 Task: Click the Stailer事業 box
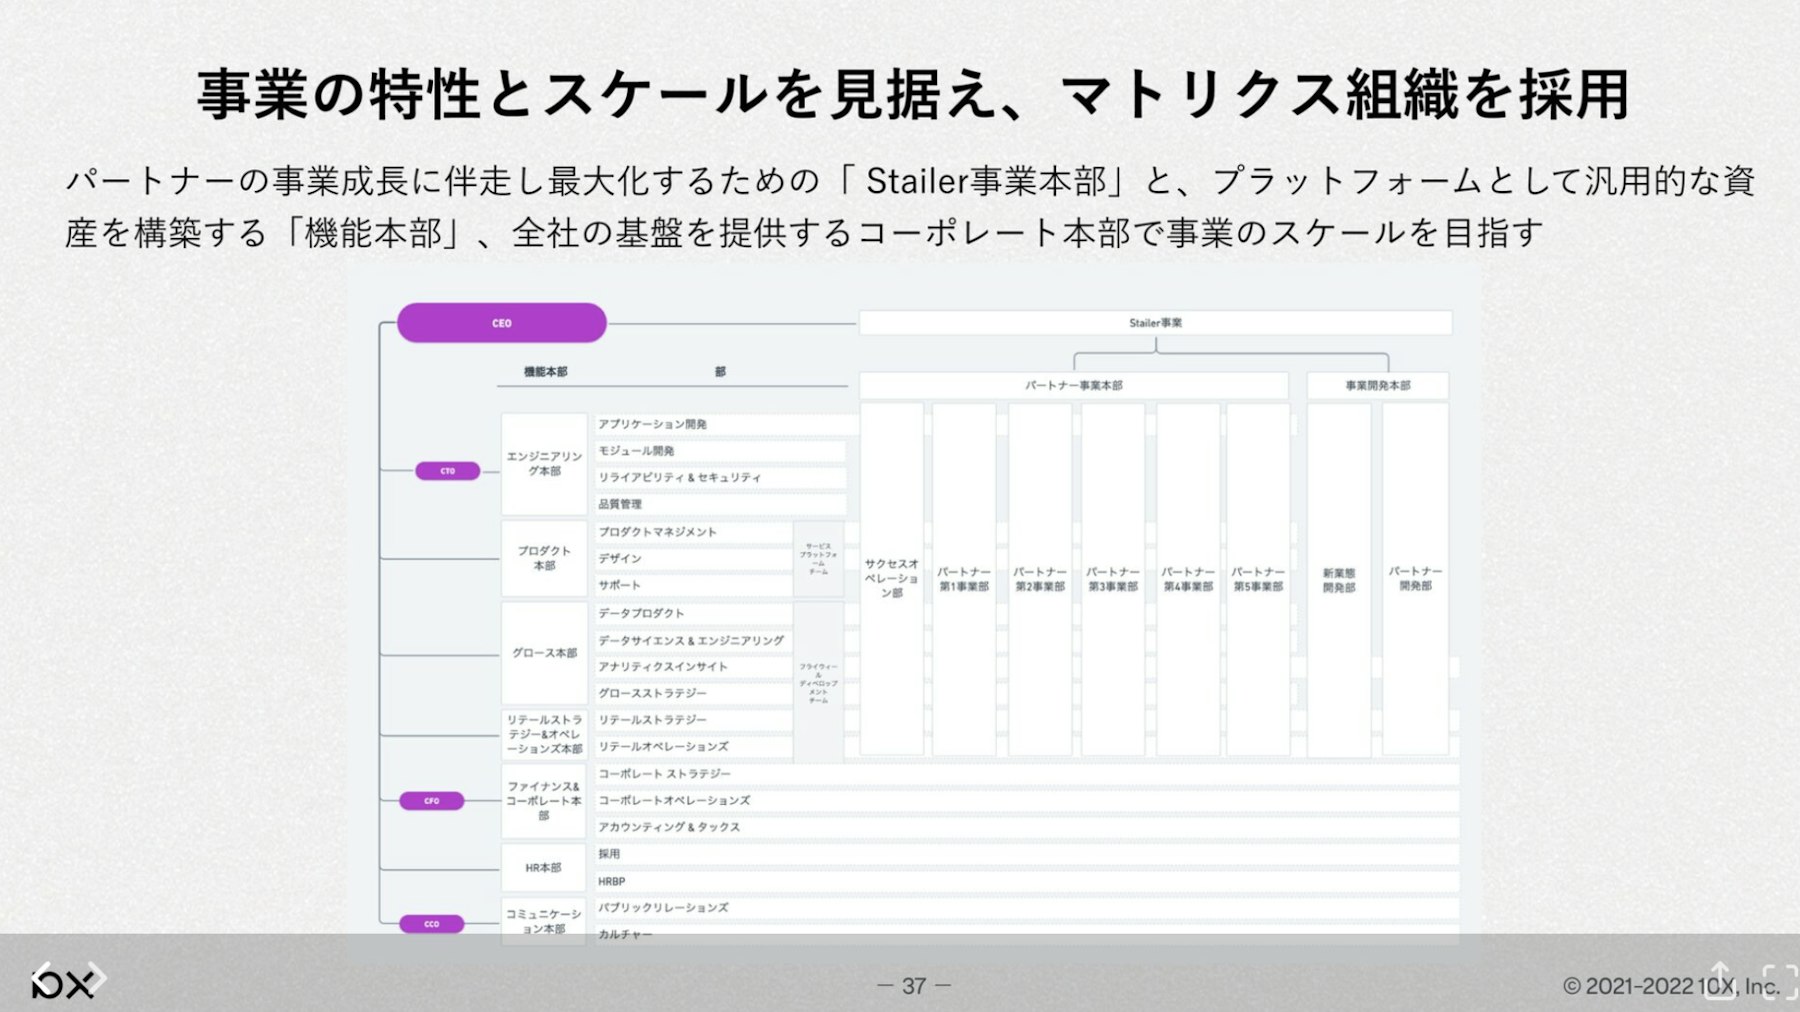click(1155, 323)
